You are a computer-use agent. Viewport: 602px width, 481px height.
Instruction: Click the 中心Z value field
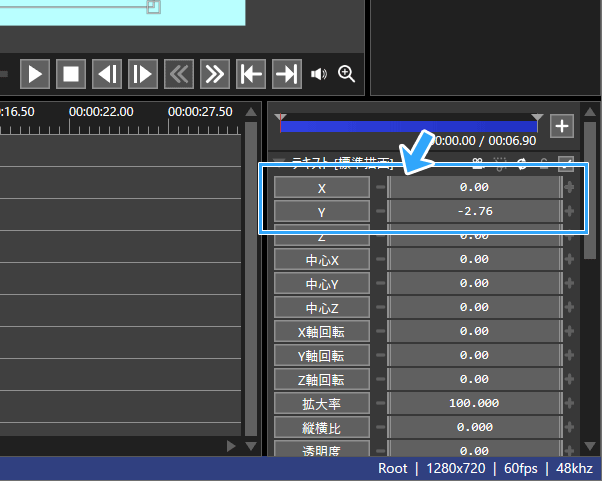[x=475, y=307]
